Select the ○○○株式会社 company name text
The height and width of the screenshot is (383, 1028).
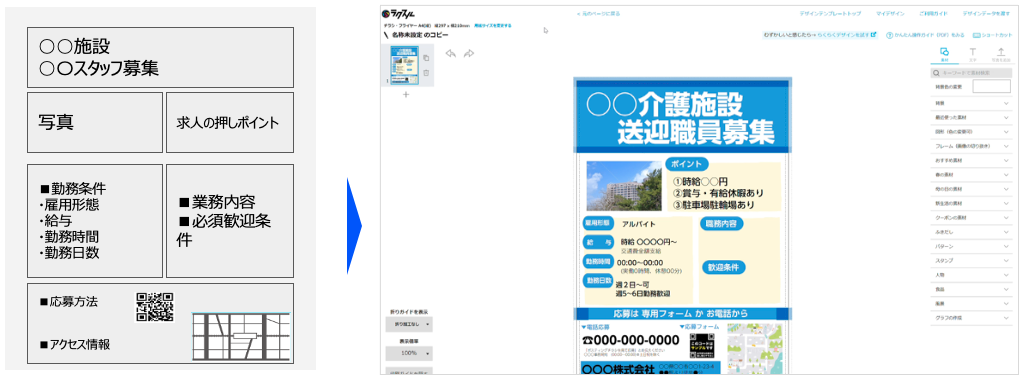coord(618,370)
